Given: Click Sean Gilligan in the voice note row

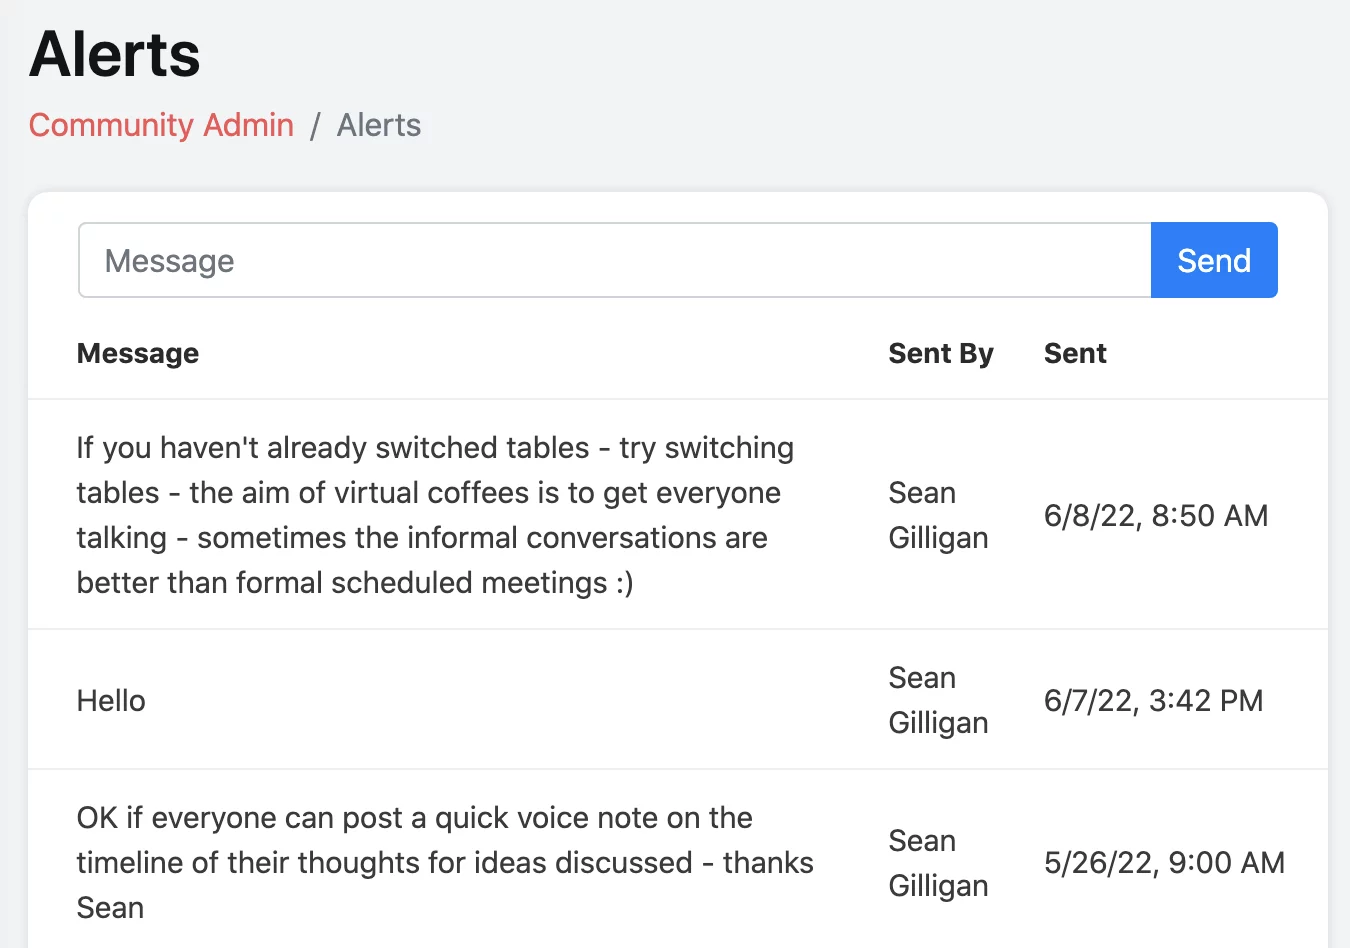Looking at the screenshot, I should (x=938, y=862).
